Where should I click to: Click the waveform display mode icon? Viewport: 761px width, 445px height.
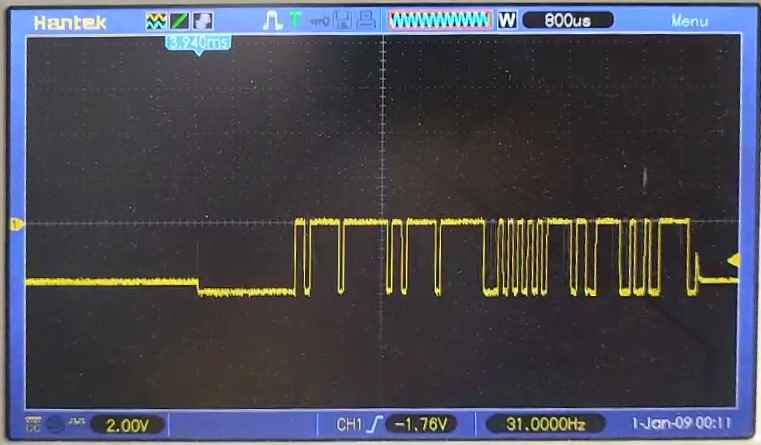tap(155, 20)
